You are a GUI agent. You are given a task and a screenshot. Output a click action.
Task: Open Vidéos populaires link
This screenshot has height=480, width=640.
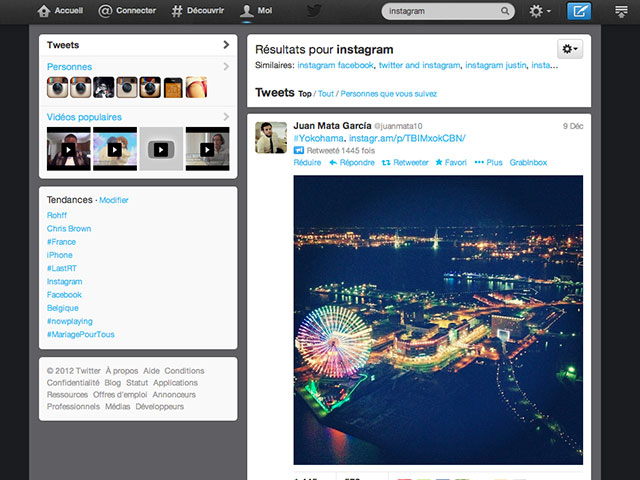[x=84, y=117]
